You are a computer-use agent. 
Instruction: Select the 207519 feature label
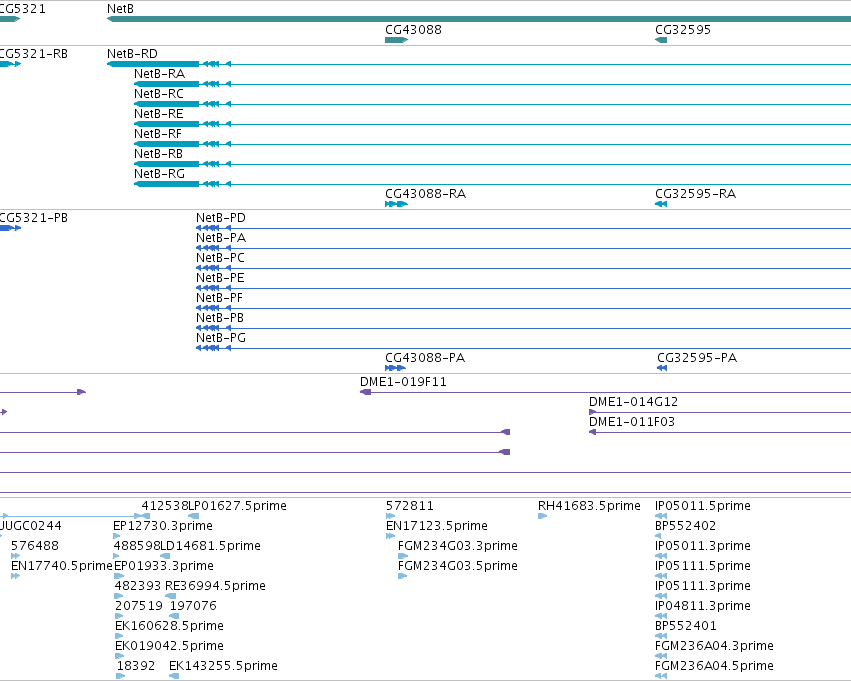[139, 606]
